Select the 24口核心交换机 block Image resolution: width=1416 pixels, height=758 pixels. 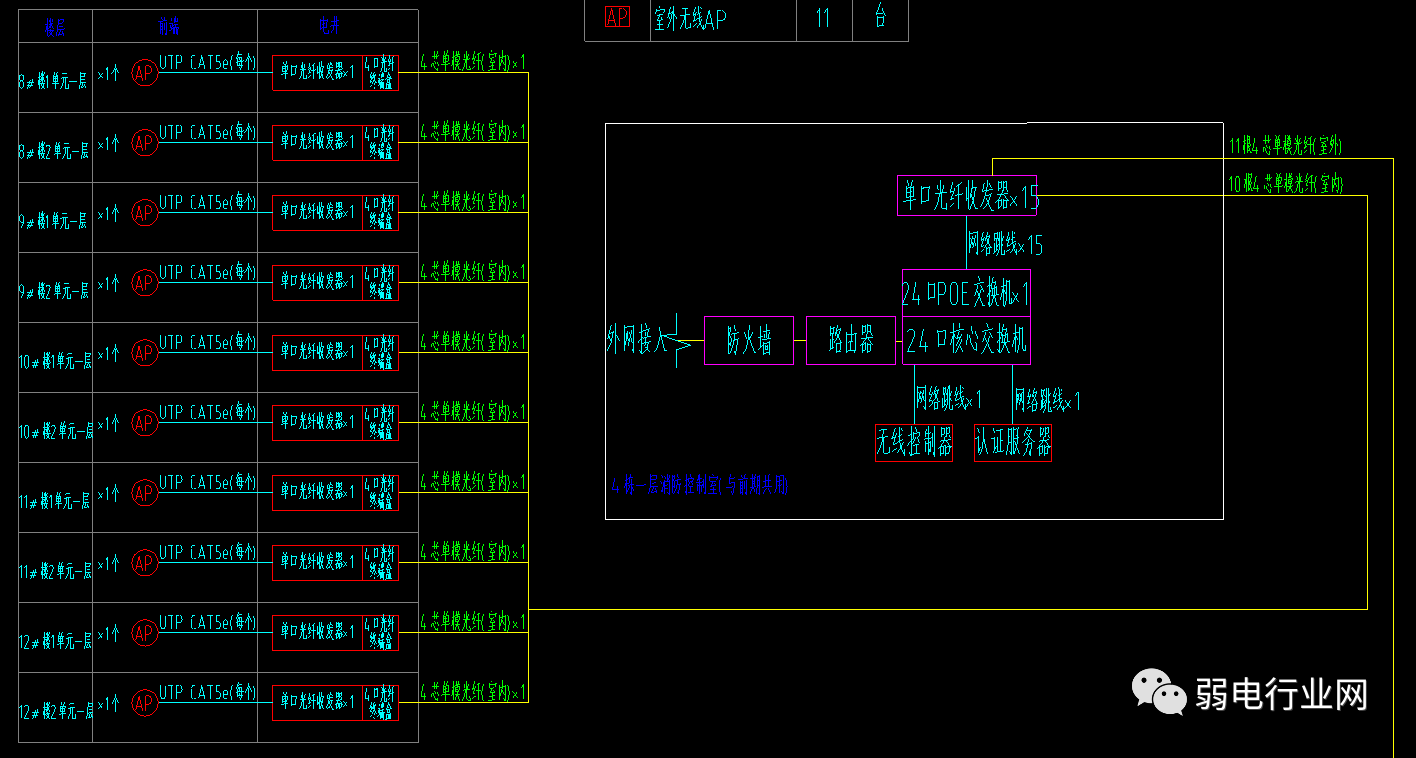coord(966,341)
